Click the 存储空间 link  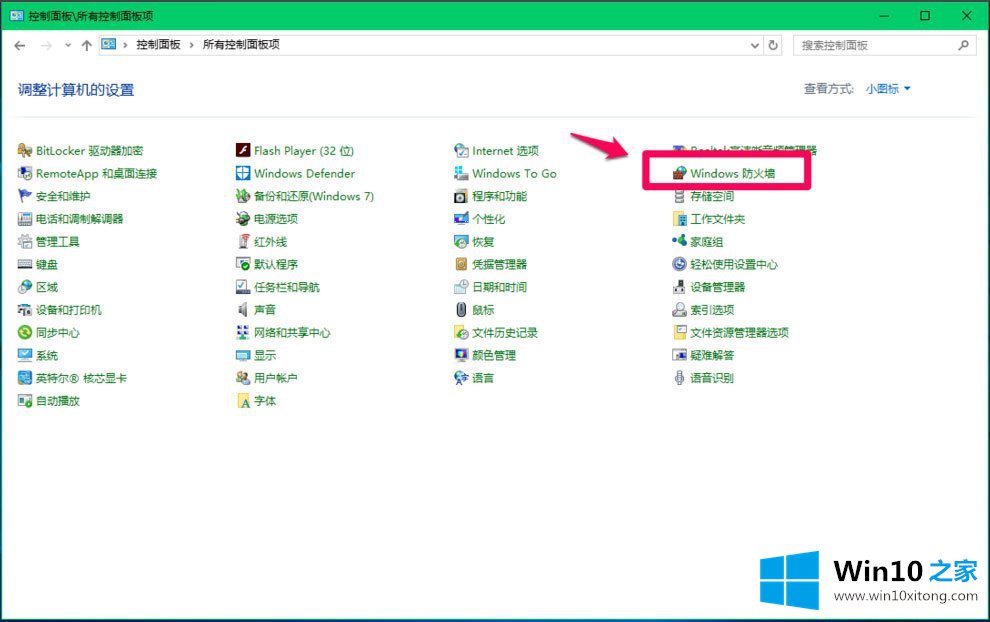(x=712, y=196)
